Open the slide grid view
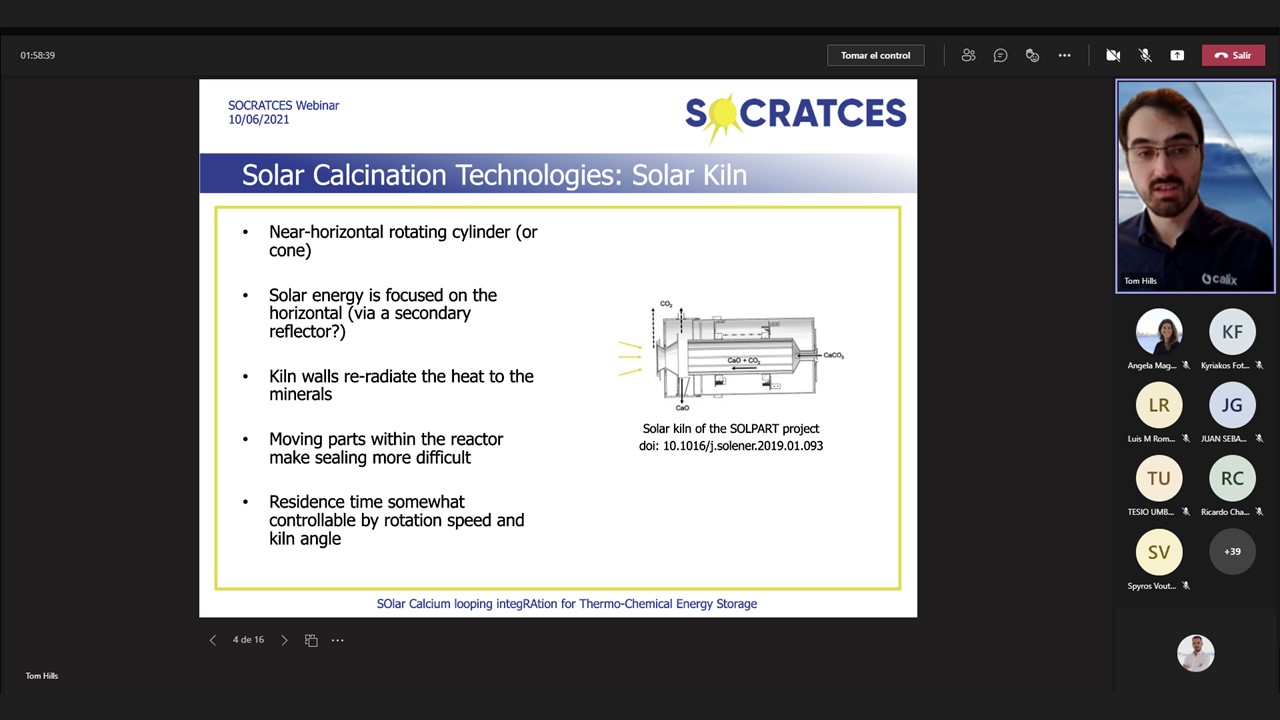 pos(311,640)
